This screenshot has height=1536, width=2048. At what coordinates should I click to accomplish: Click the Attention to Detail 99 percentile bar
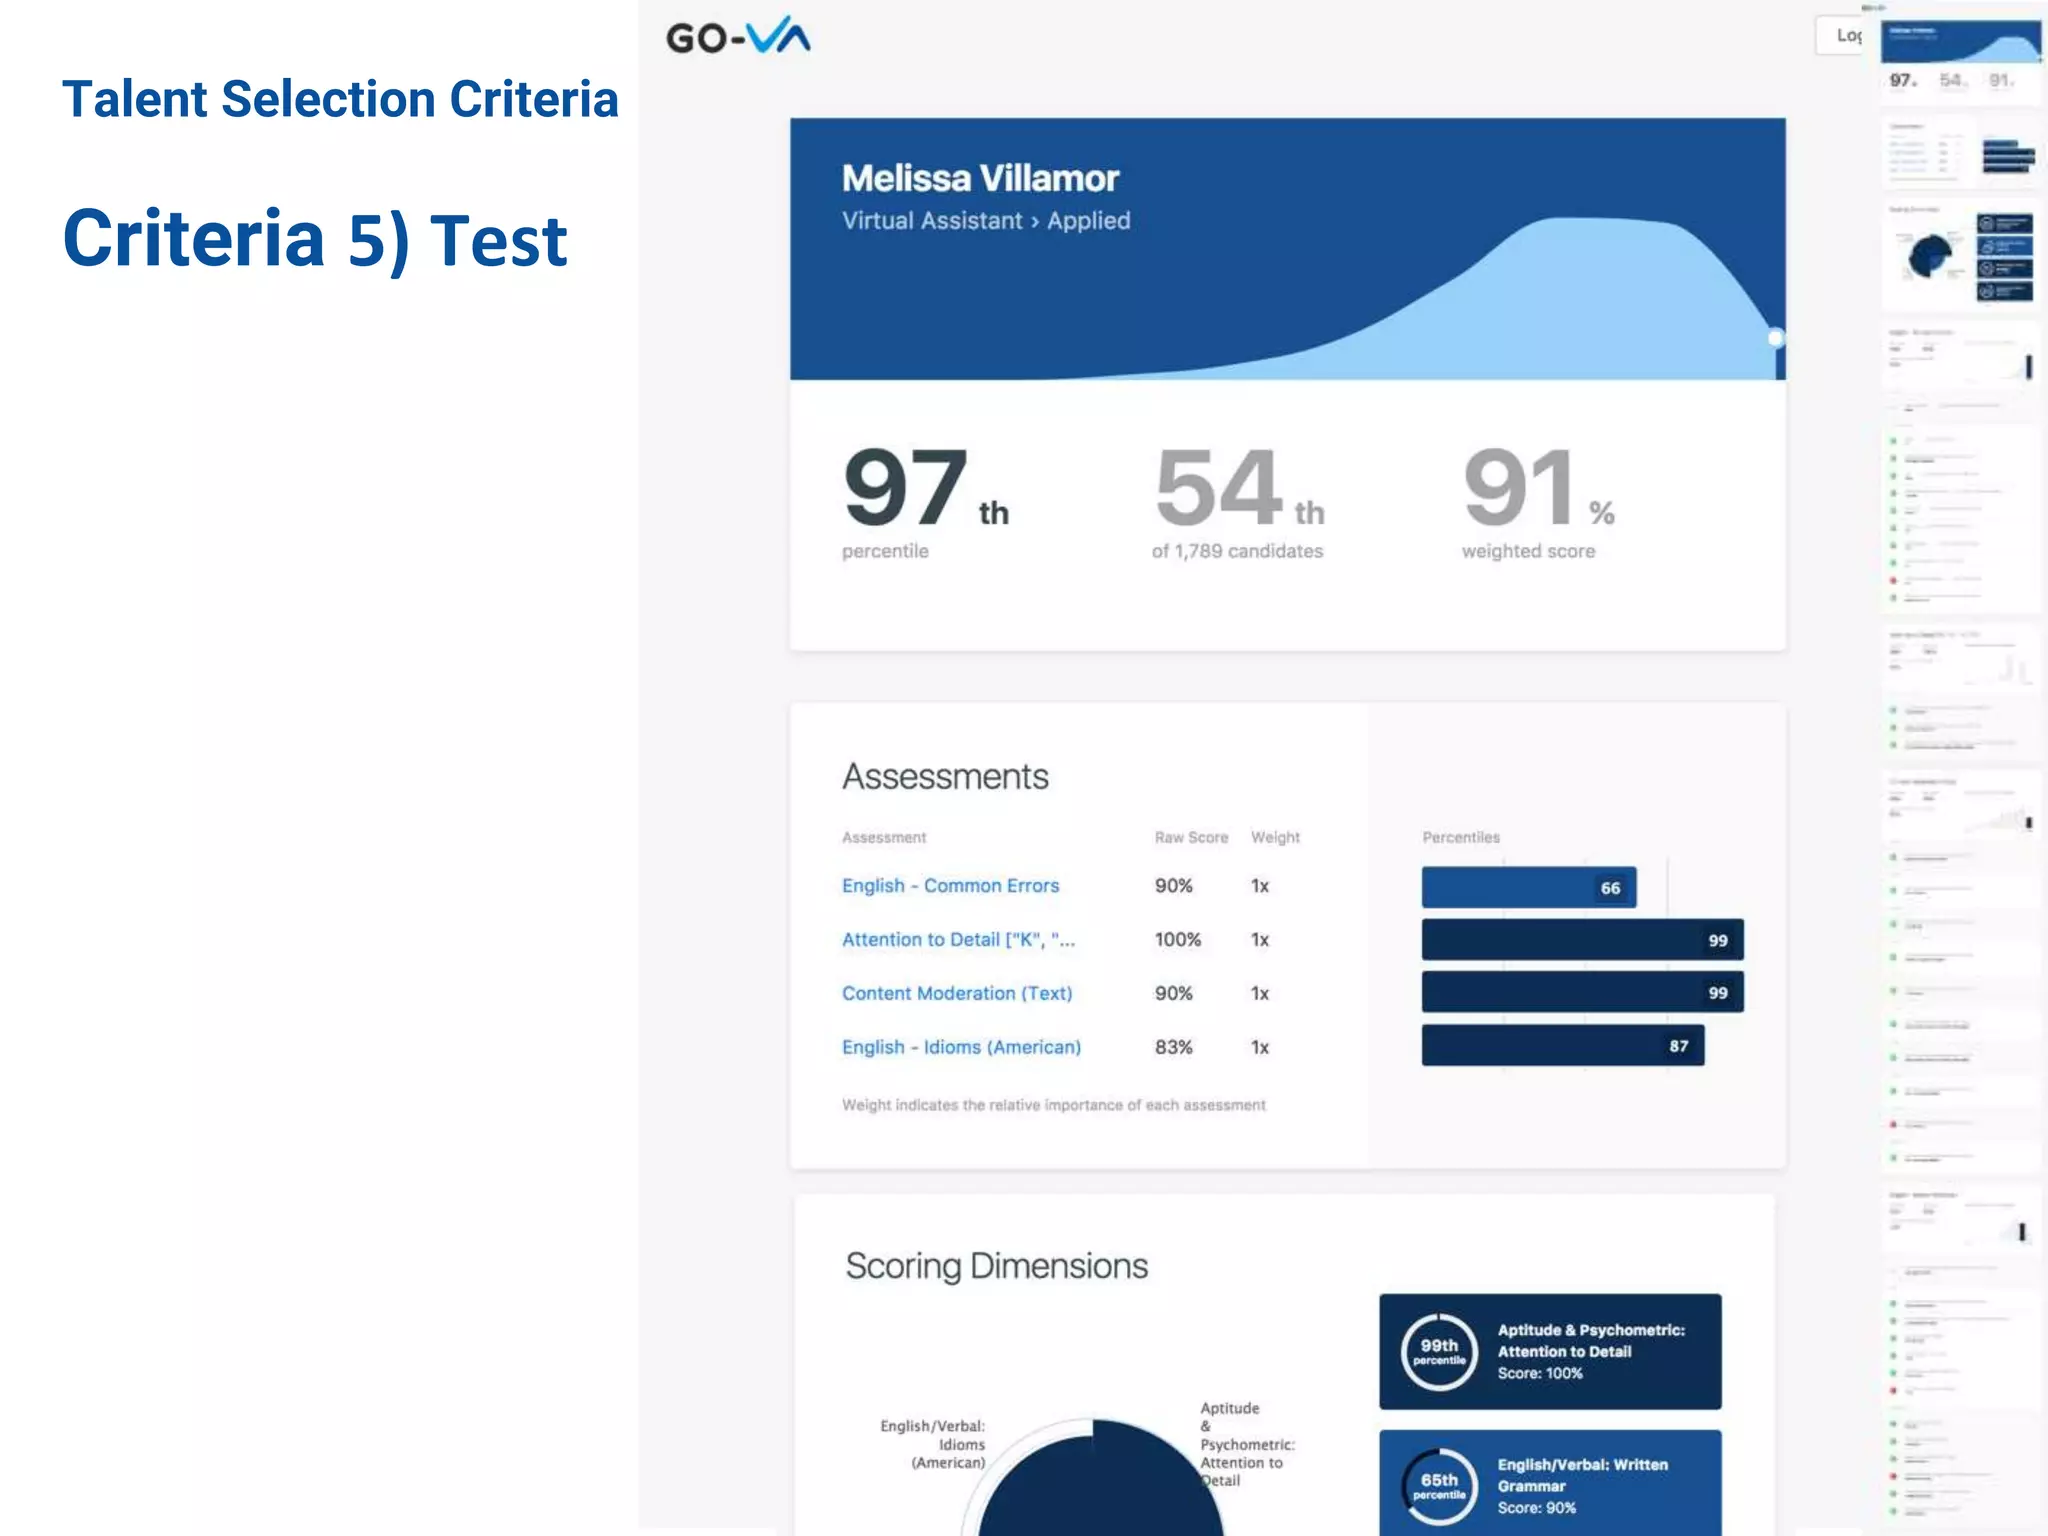click(x=1583, y=939)
